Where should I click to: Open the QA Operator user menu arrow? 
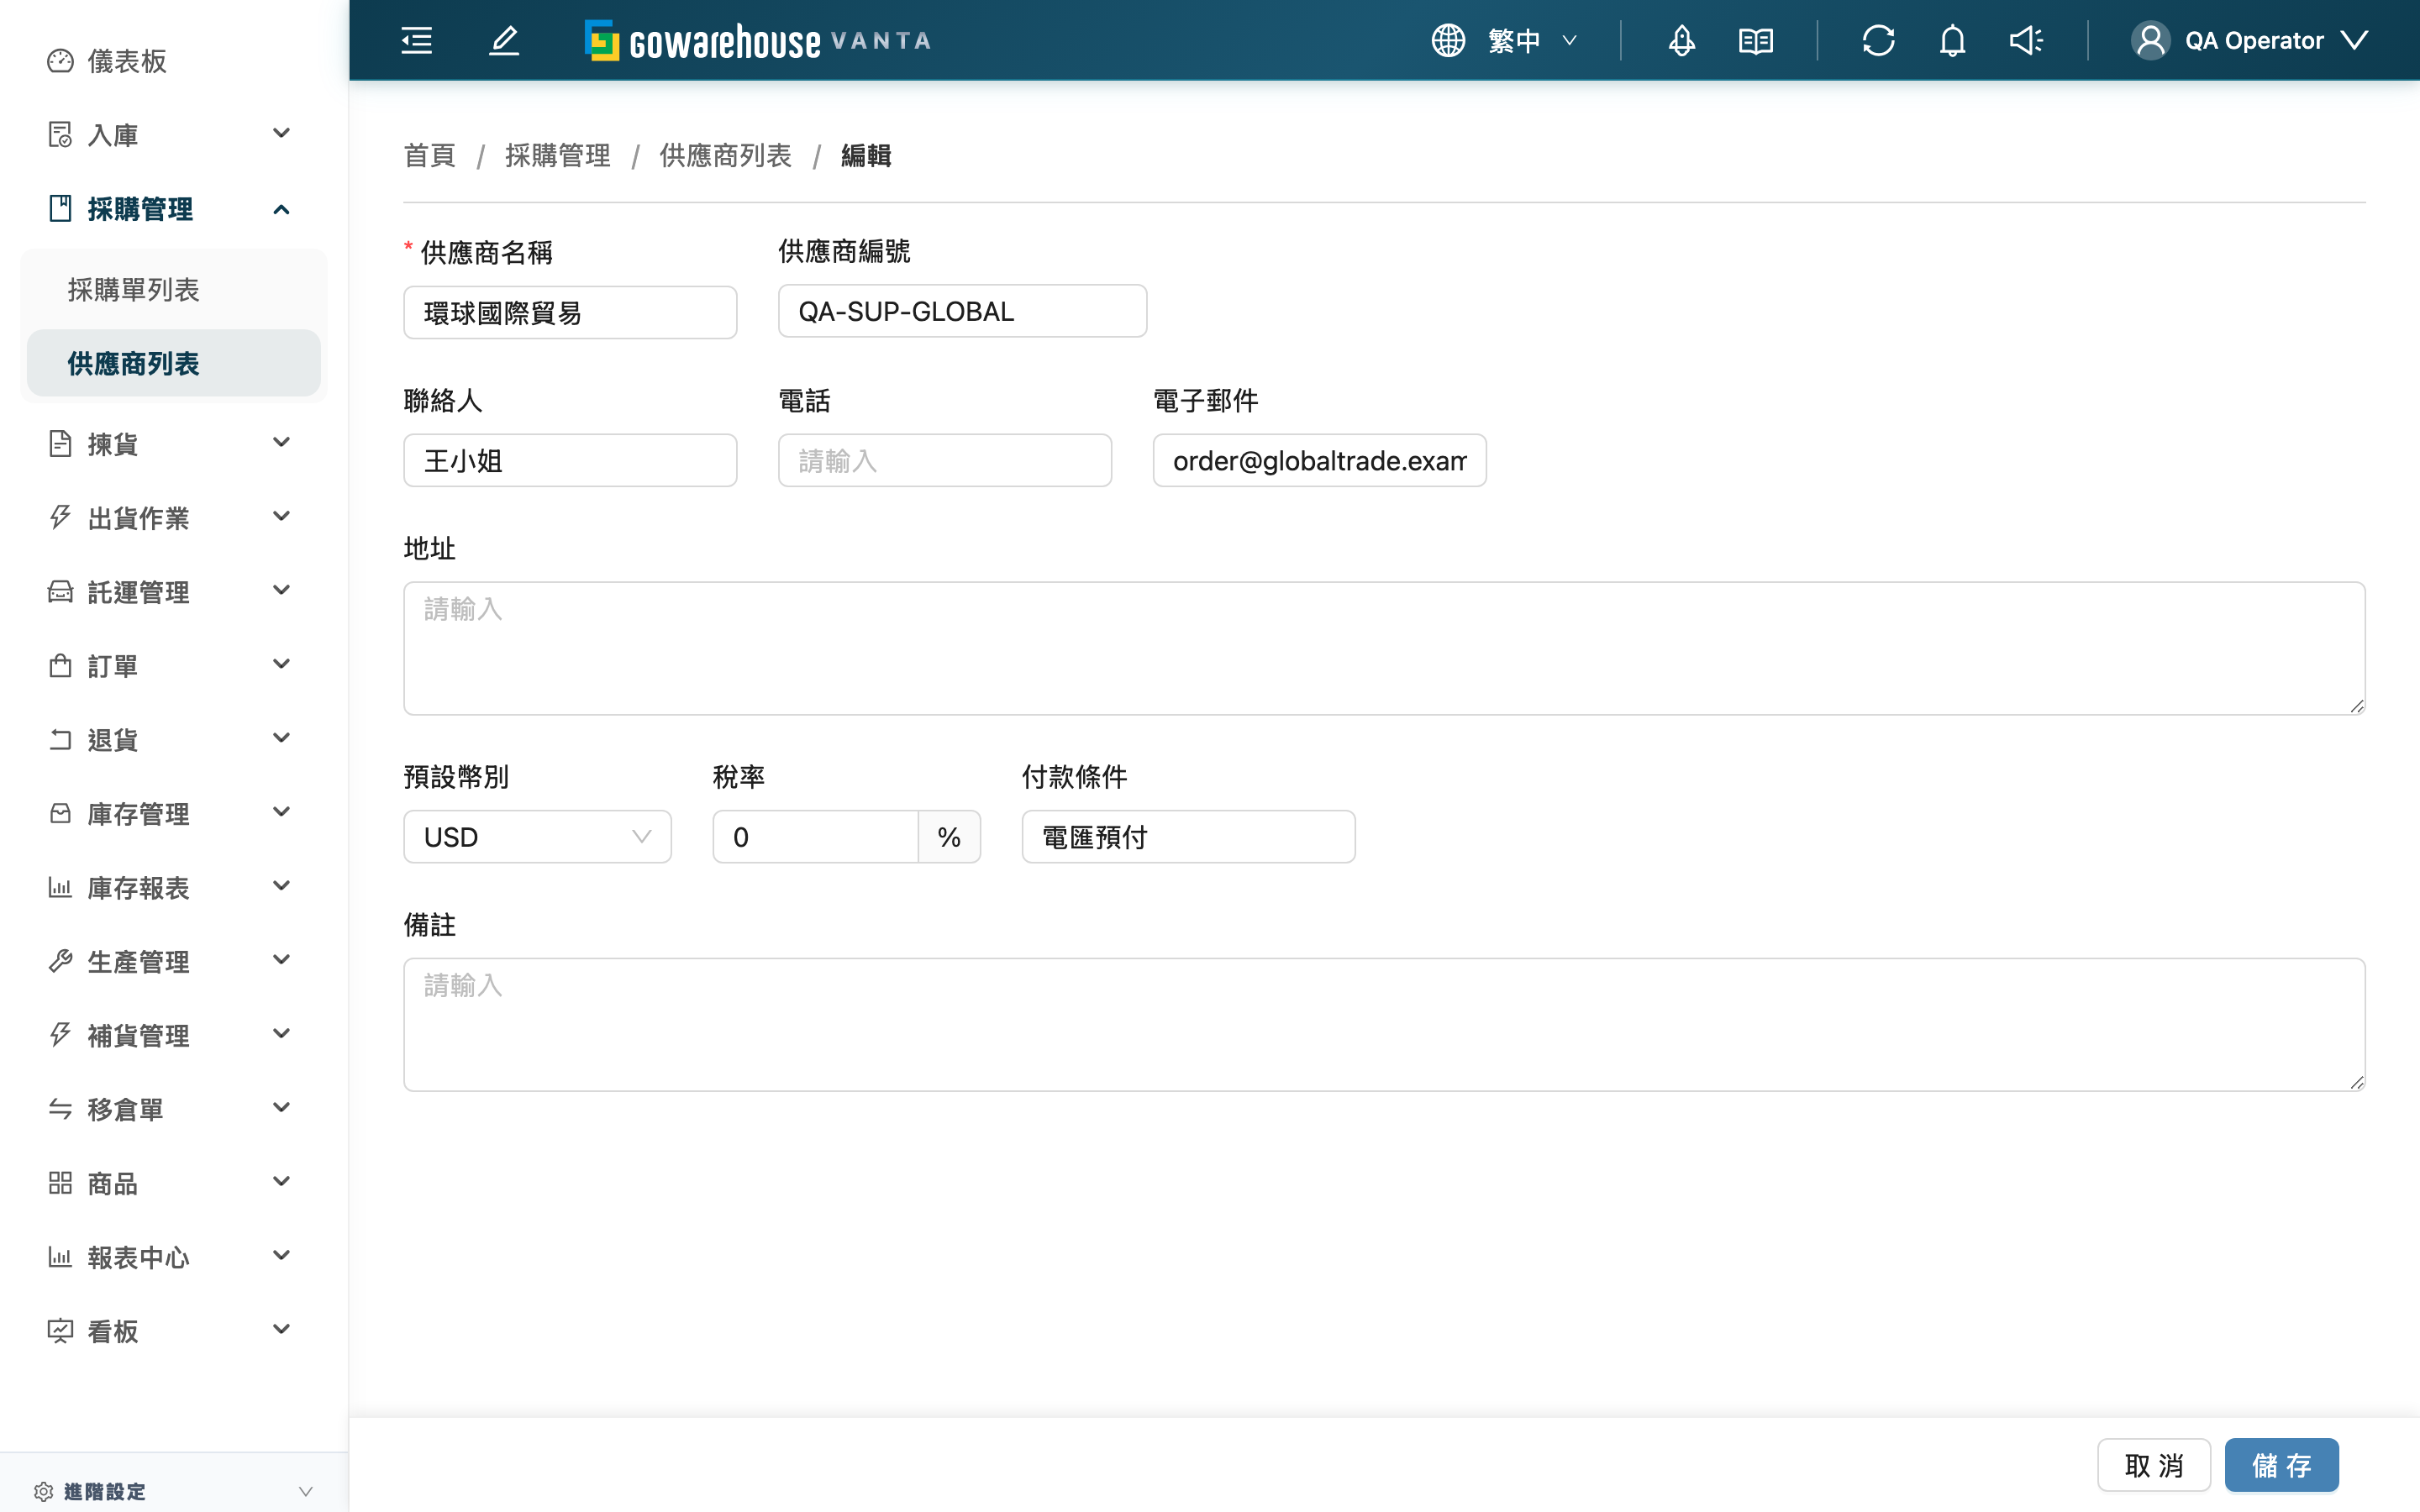point(2354,40)
